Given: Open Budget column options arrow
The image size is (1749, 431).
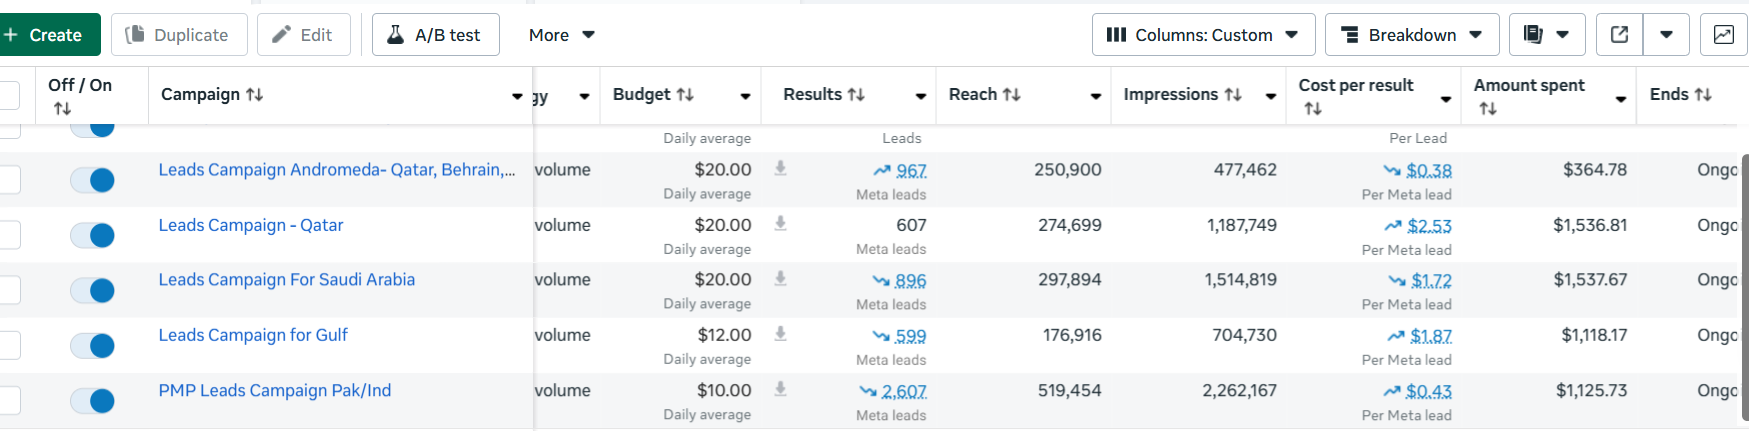Looking at the screenshot, I should tap(745, 96).
